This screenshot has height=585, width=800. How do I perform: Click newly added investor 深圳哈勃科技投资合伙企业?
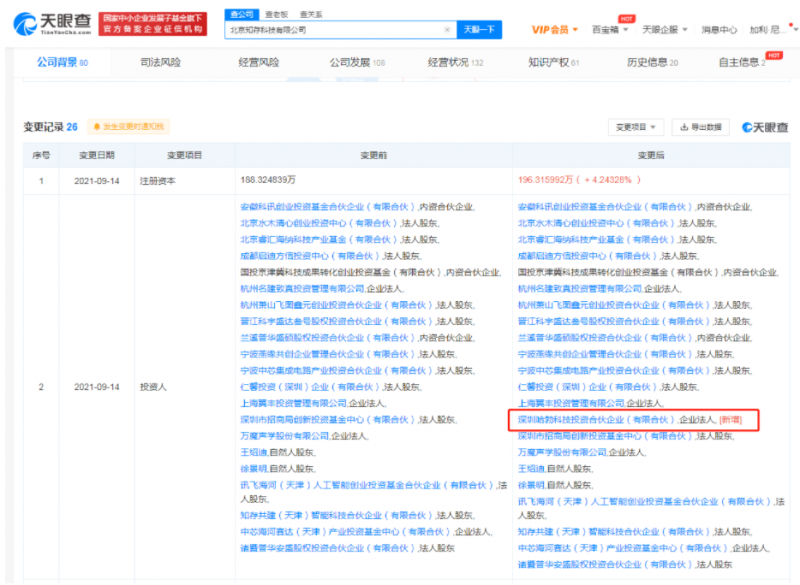[596, 420]
